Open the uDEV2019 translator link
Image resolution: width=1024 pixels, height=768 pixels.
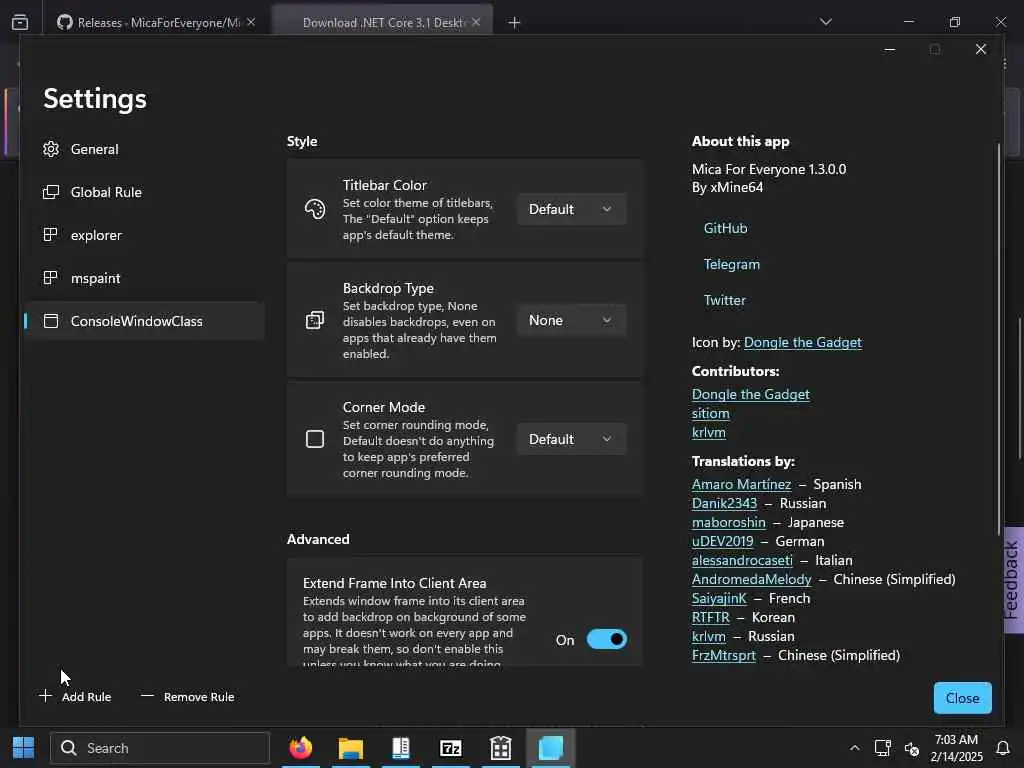coord(722,541)
